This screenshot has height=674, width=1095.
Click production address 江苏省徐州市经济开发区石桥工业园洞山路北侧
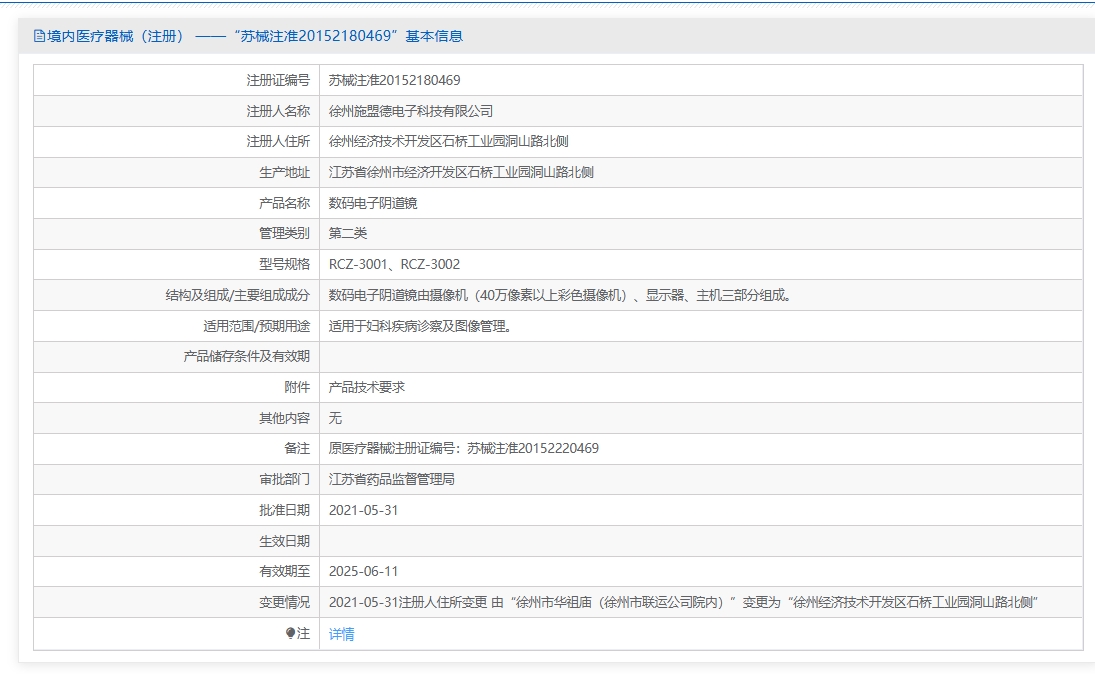click(461, 173)
